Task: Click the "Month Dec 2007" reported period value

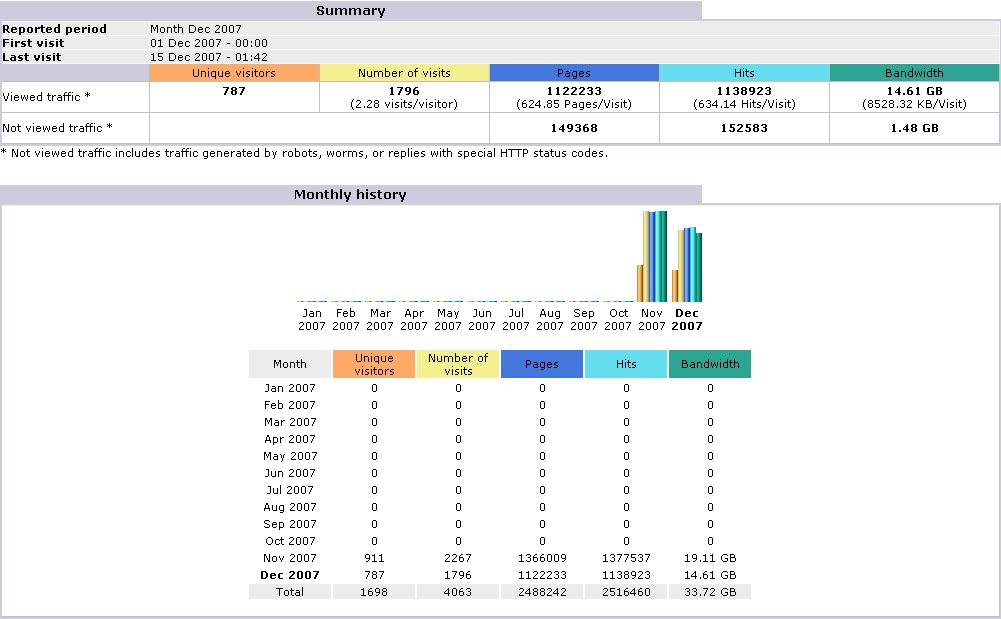Action: 195,29
